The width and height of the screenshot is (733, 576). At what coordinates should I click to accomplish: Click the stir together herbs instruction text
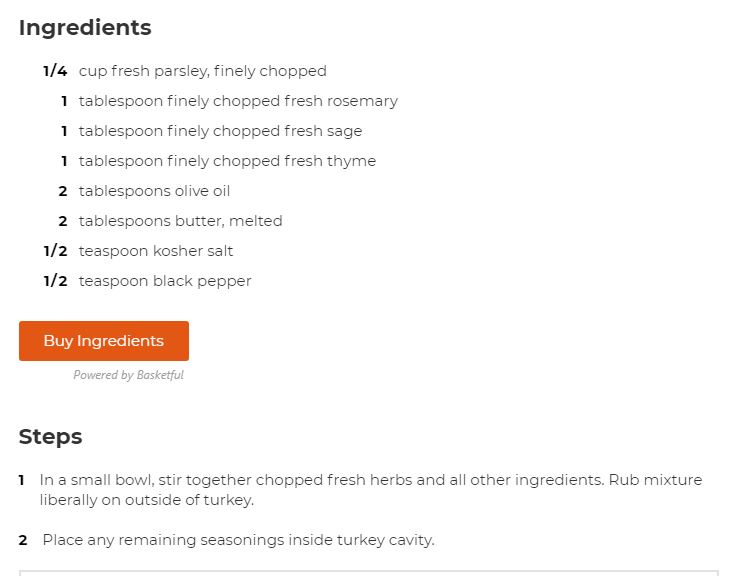[370, 489]
